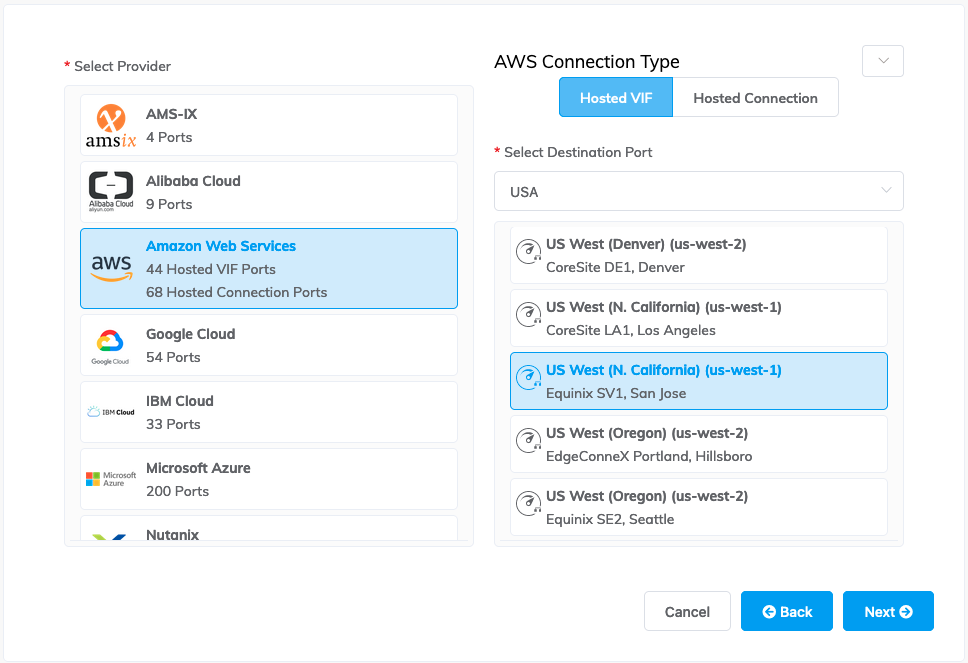Open the USA country dropdown
Viewport: 968px width, 663px height.
click(698, 191)
